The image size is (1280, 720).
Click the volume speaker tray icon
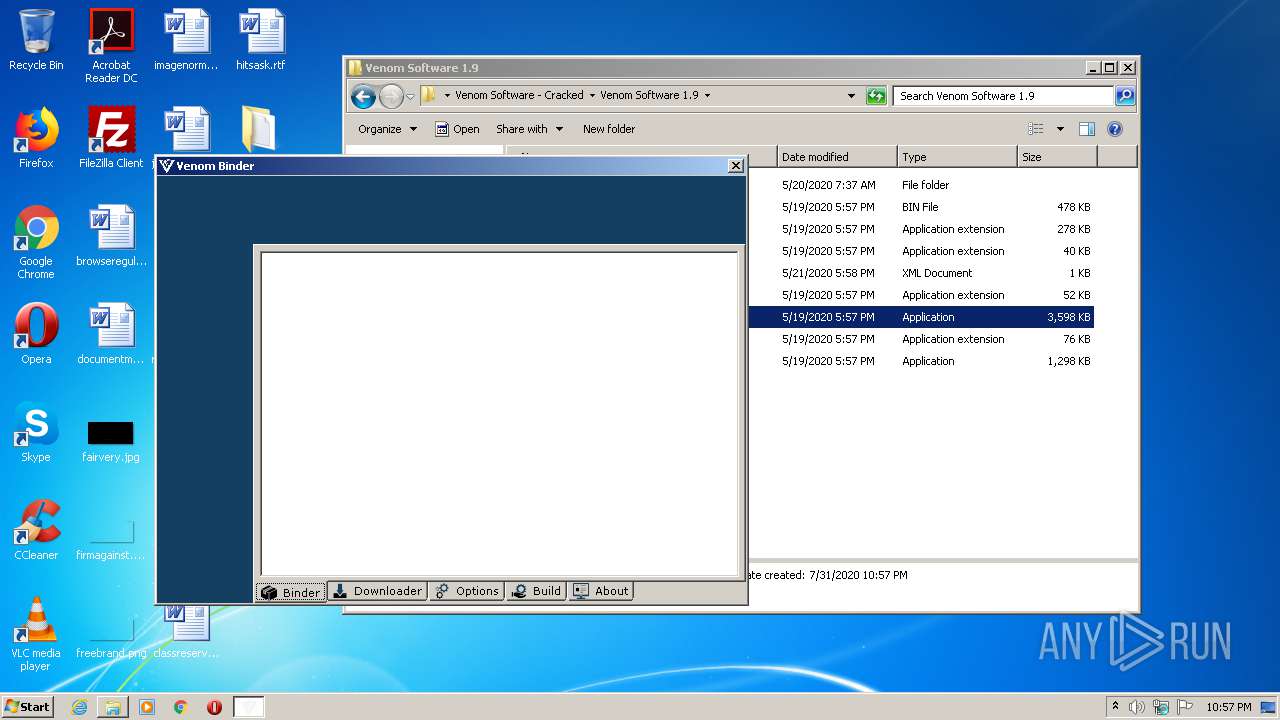pos(1136,707)
